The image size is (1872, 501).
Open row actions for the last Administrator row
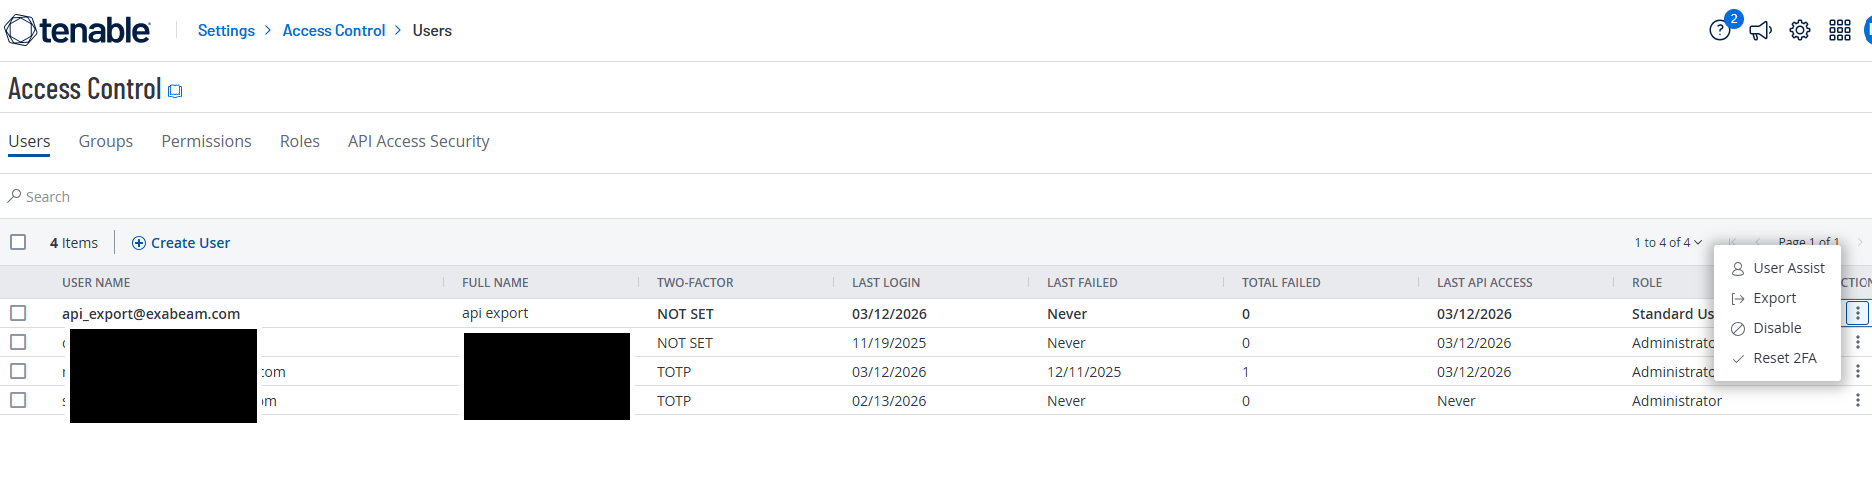pos(1857,400)
